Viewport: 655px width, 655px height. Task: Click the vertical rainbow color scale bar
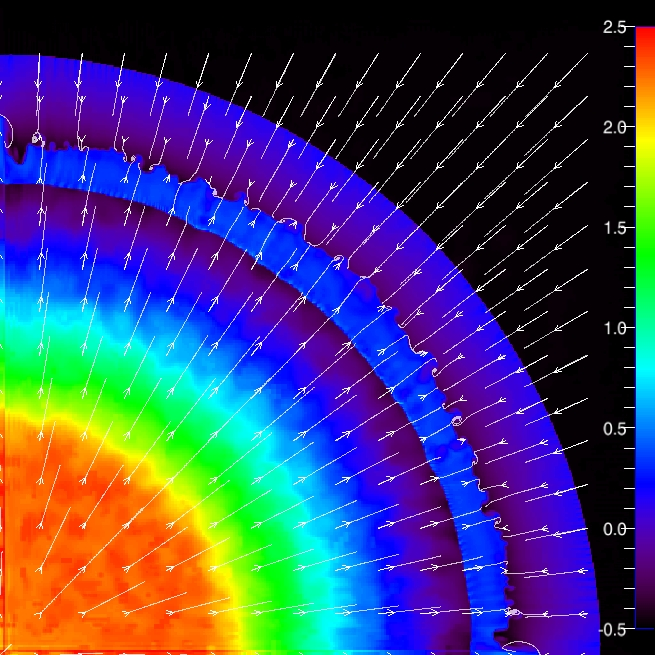[x=645, y=327]
